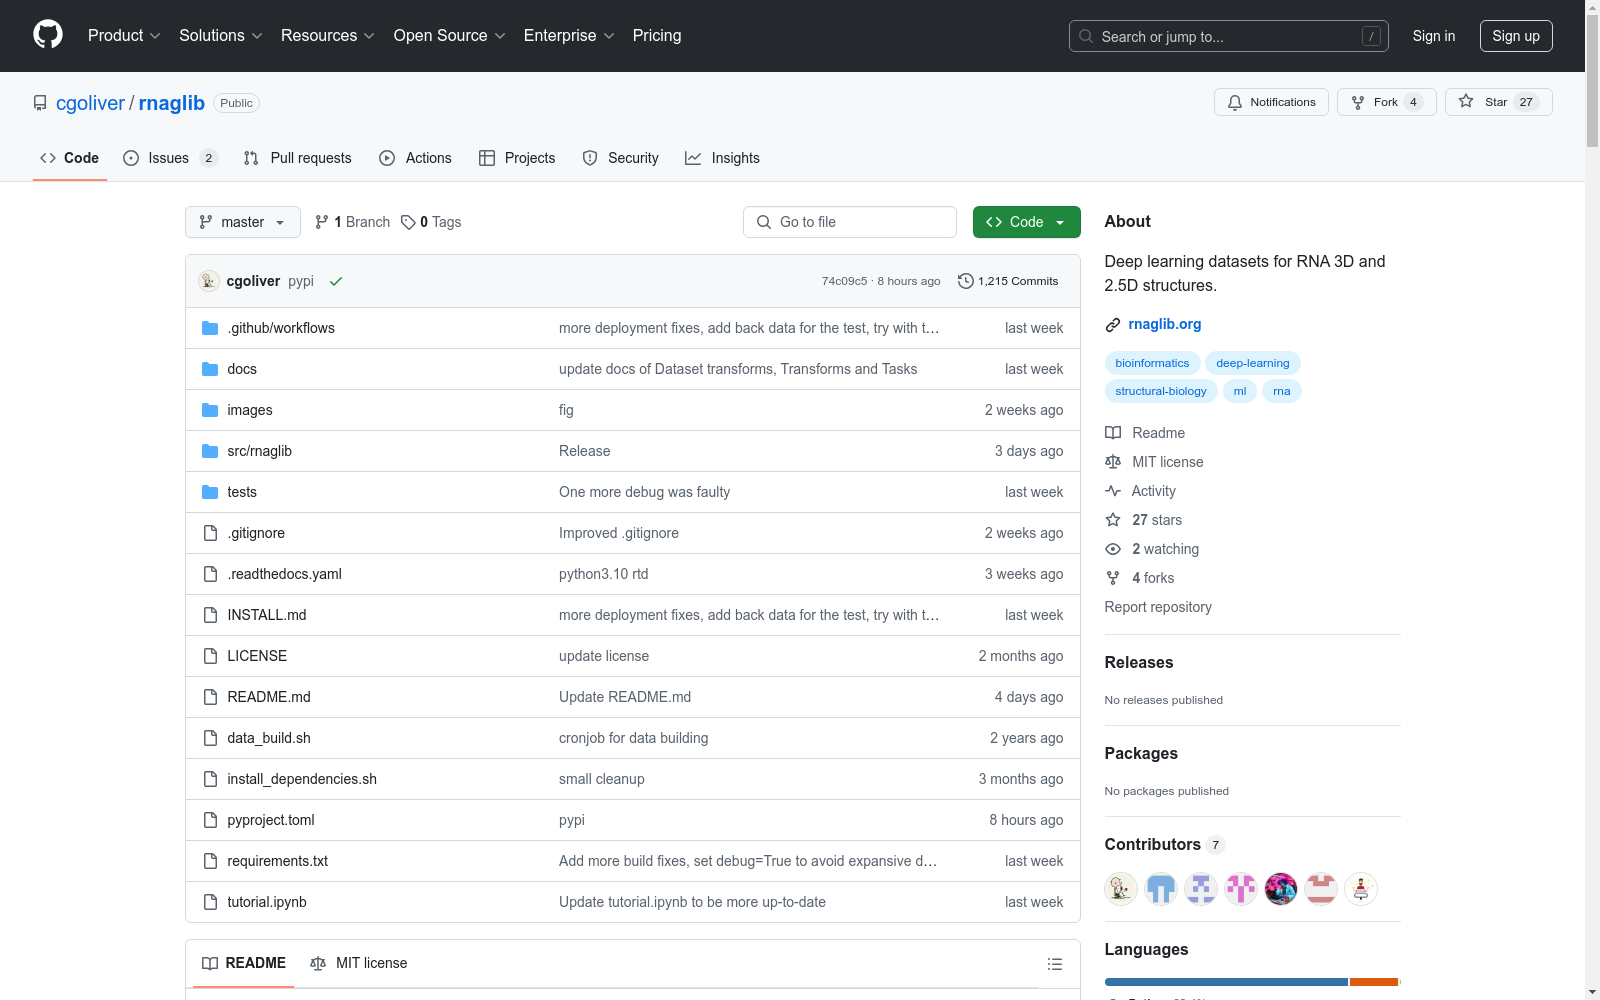The width and height of the screenshot is (1600, 1000).
Task: Click the Languages bar blue Python segment
Action: click(1226, 982)
